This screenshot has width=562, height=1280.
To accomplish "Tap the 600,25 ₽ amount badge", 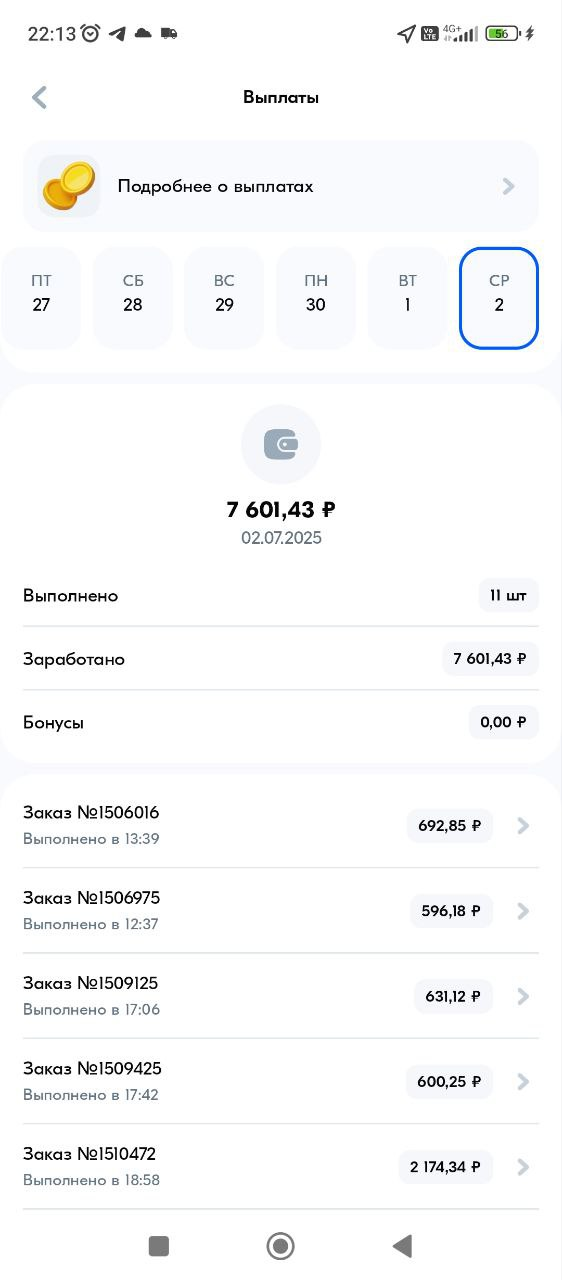I will click(x=449, y=1082).
